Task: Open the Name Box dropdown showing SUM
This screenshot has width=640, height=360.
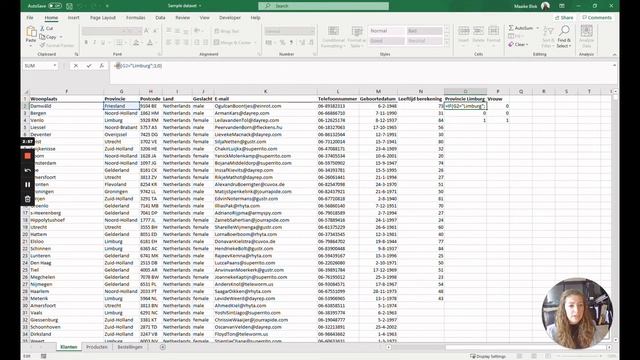Action: coord(55,66)
